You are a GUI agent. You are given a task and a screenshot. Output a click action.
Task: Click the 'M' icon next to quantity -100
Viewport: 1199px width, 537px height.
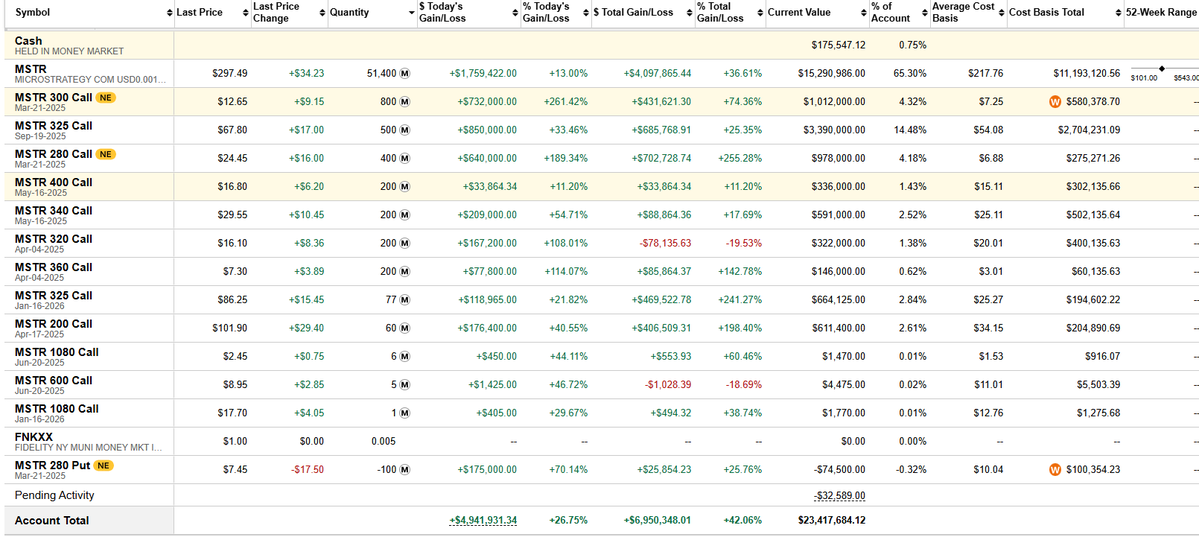click(405, 470)
